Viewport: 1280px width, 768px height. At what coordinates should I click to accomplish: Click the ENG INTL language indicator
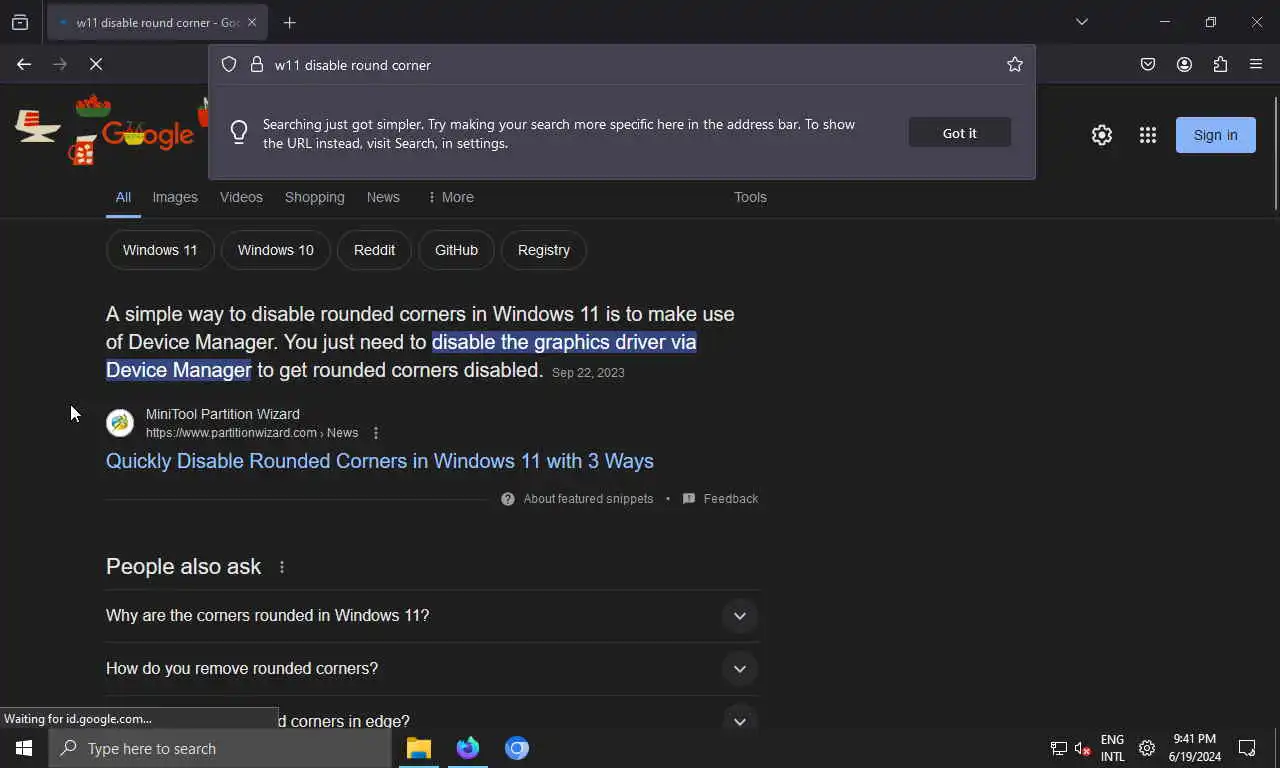coord(1112,748)
